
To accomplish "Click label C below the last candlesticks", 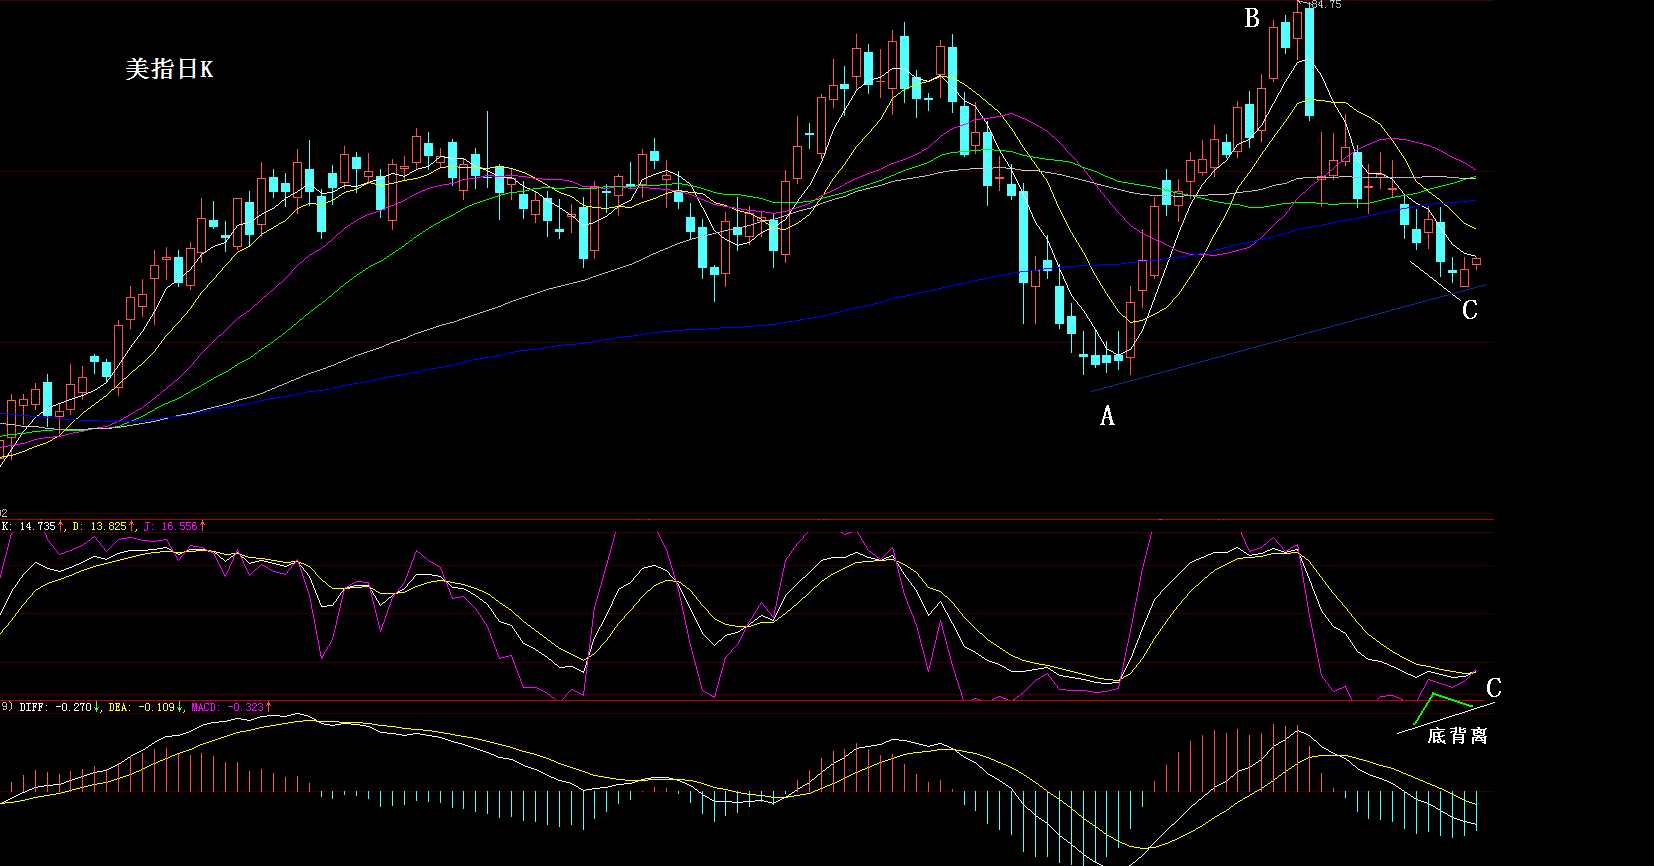I will point(1469,310).
